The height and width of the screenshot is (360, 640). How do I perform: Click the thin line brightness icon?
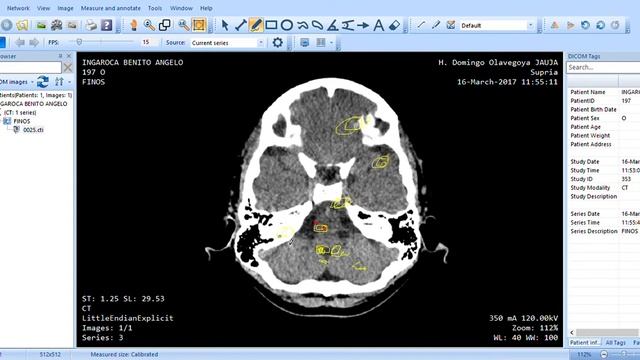[x=421, y=25]
